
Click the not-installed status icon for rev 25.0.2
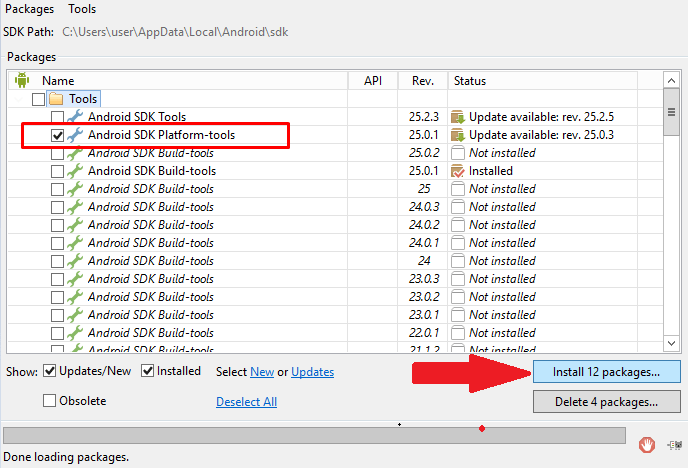coord(458,153)
